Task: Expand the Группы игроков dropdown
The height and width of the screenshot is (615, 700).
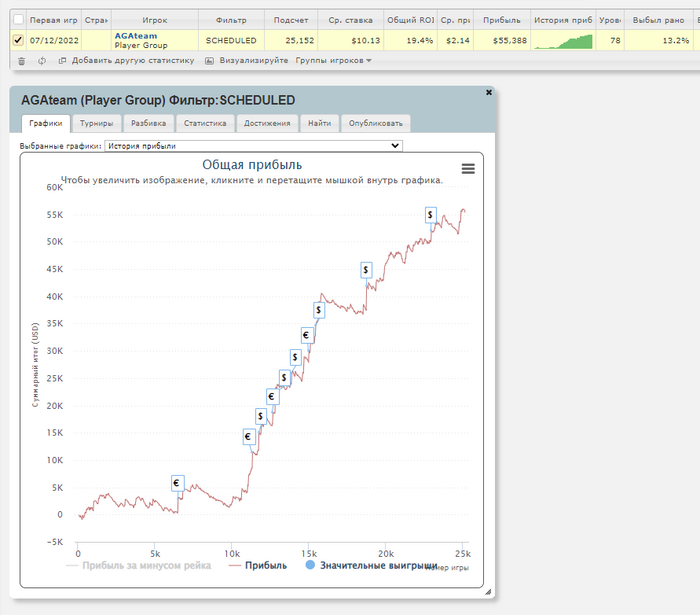Action: pyautogui.click(x=333, y=61)
